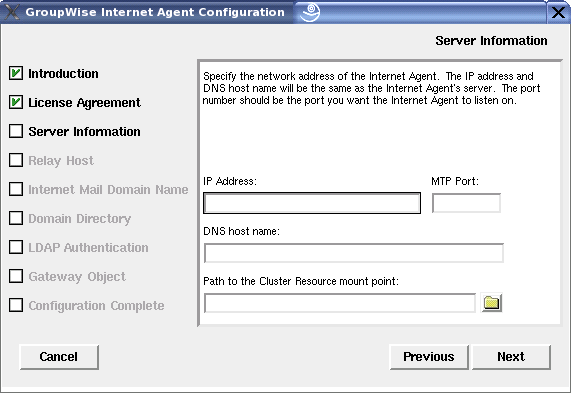Toggle the Internet Mail Domain Name checkbox
This screenshot has width=572, height=394.
pos(16,189)
